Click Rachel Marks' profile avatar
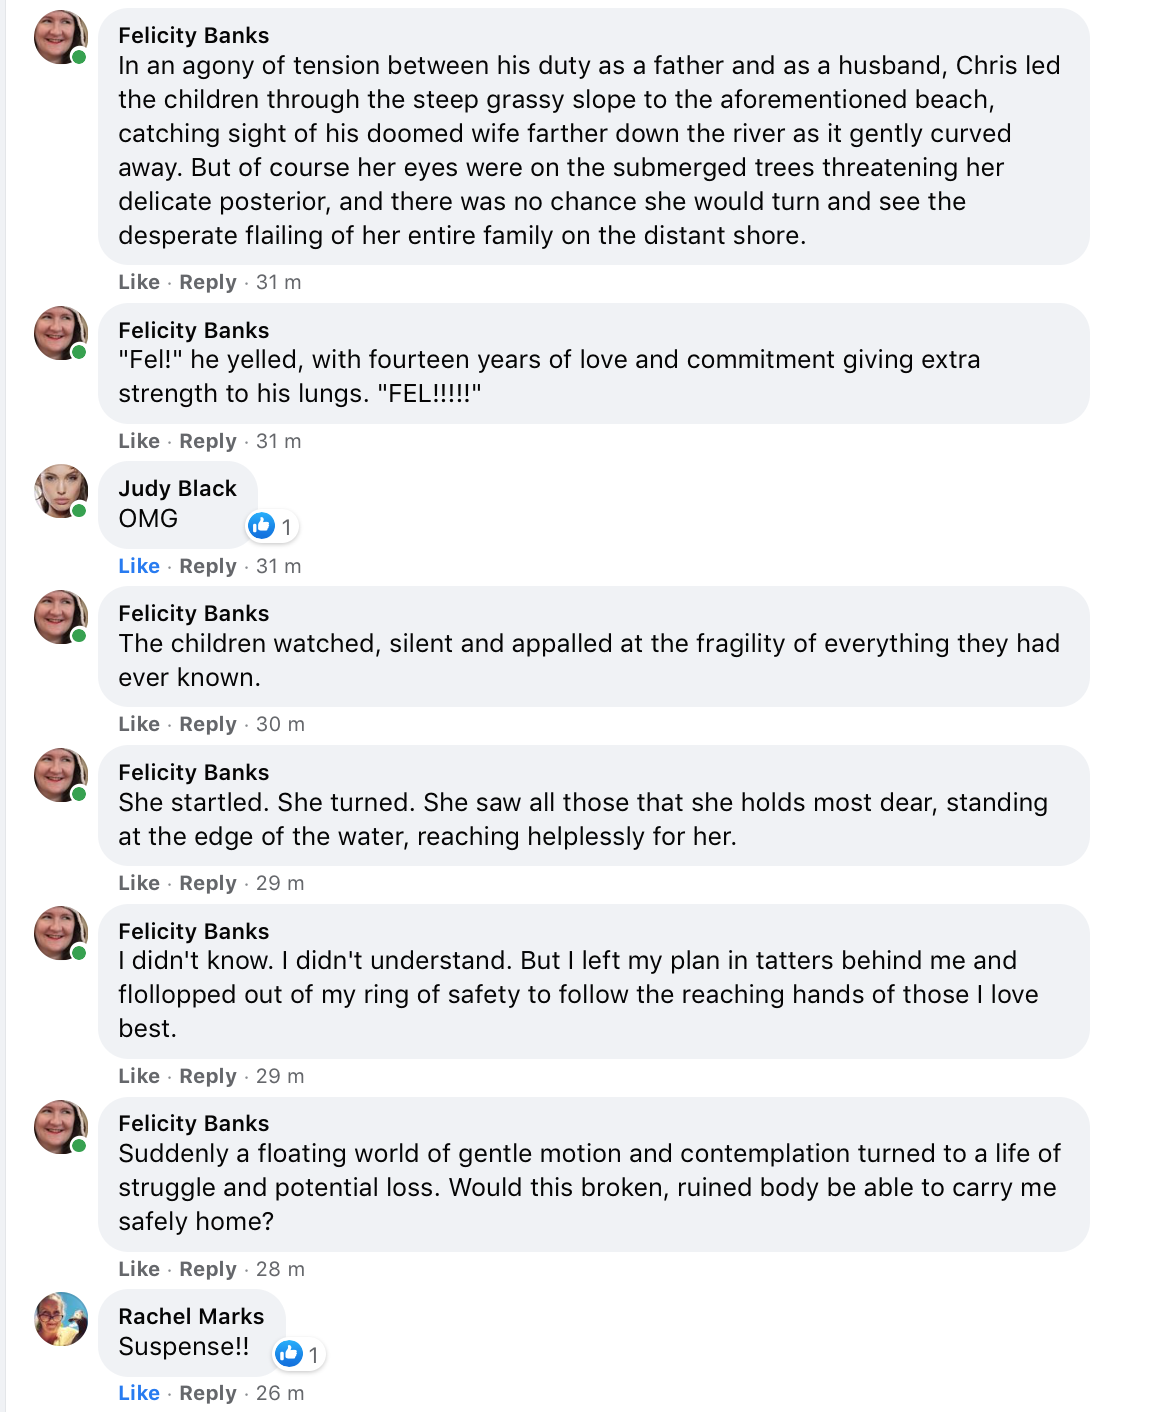1156x1412 pixels. coord(61,1319)
